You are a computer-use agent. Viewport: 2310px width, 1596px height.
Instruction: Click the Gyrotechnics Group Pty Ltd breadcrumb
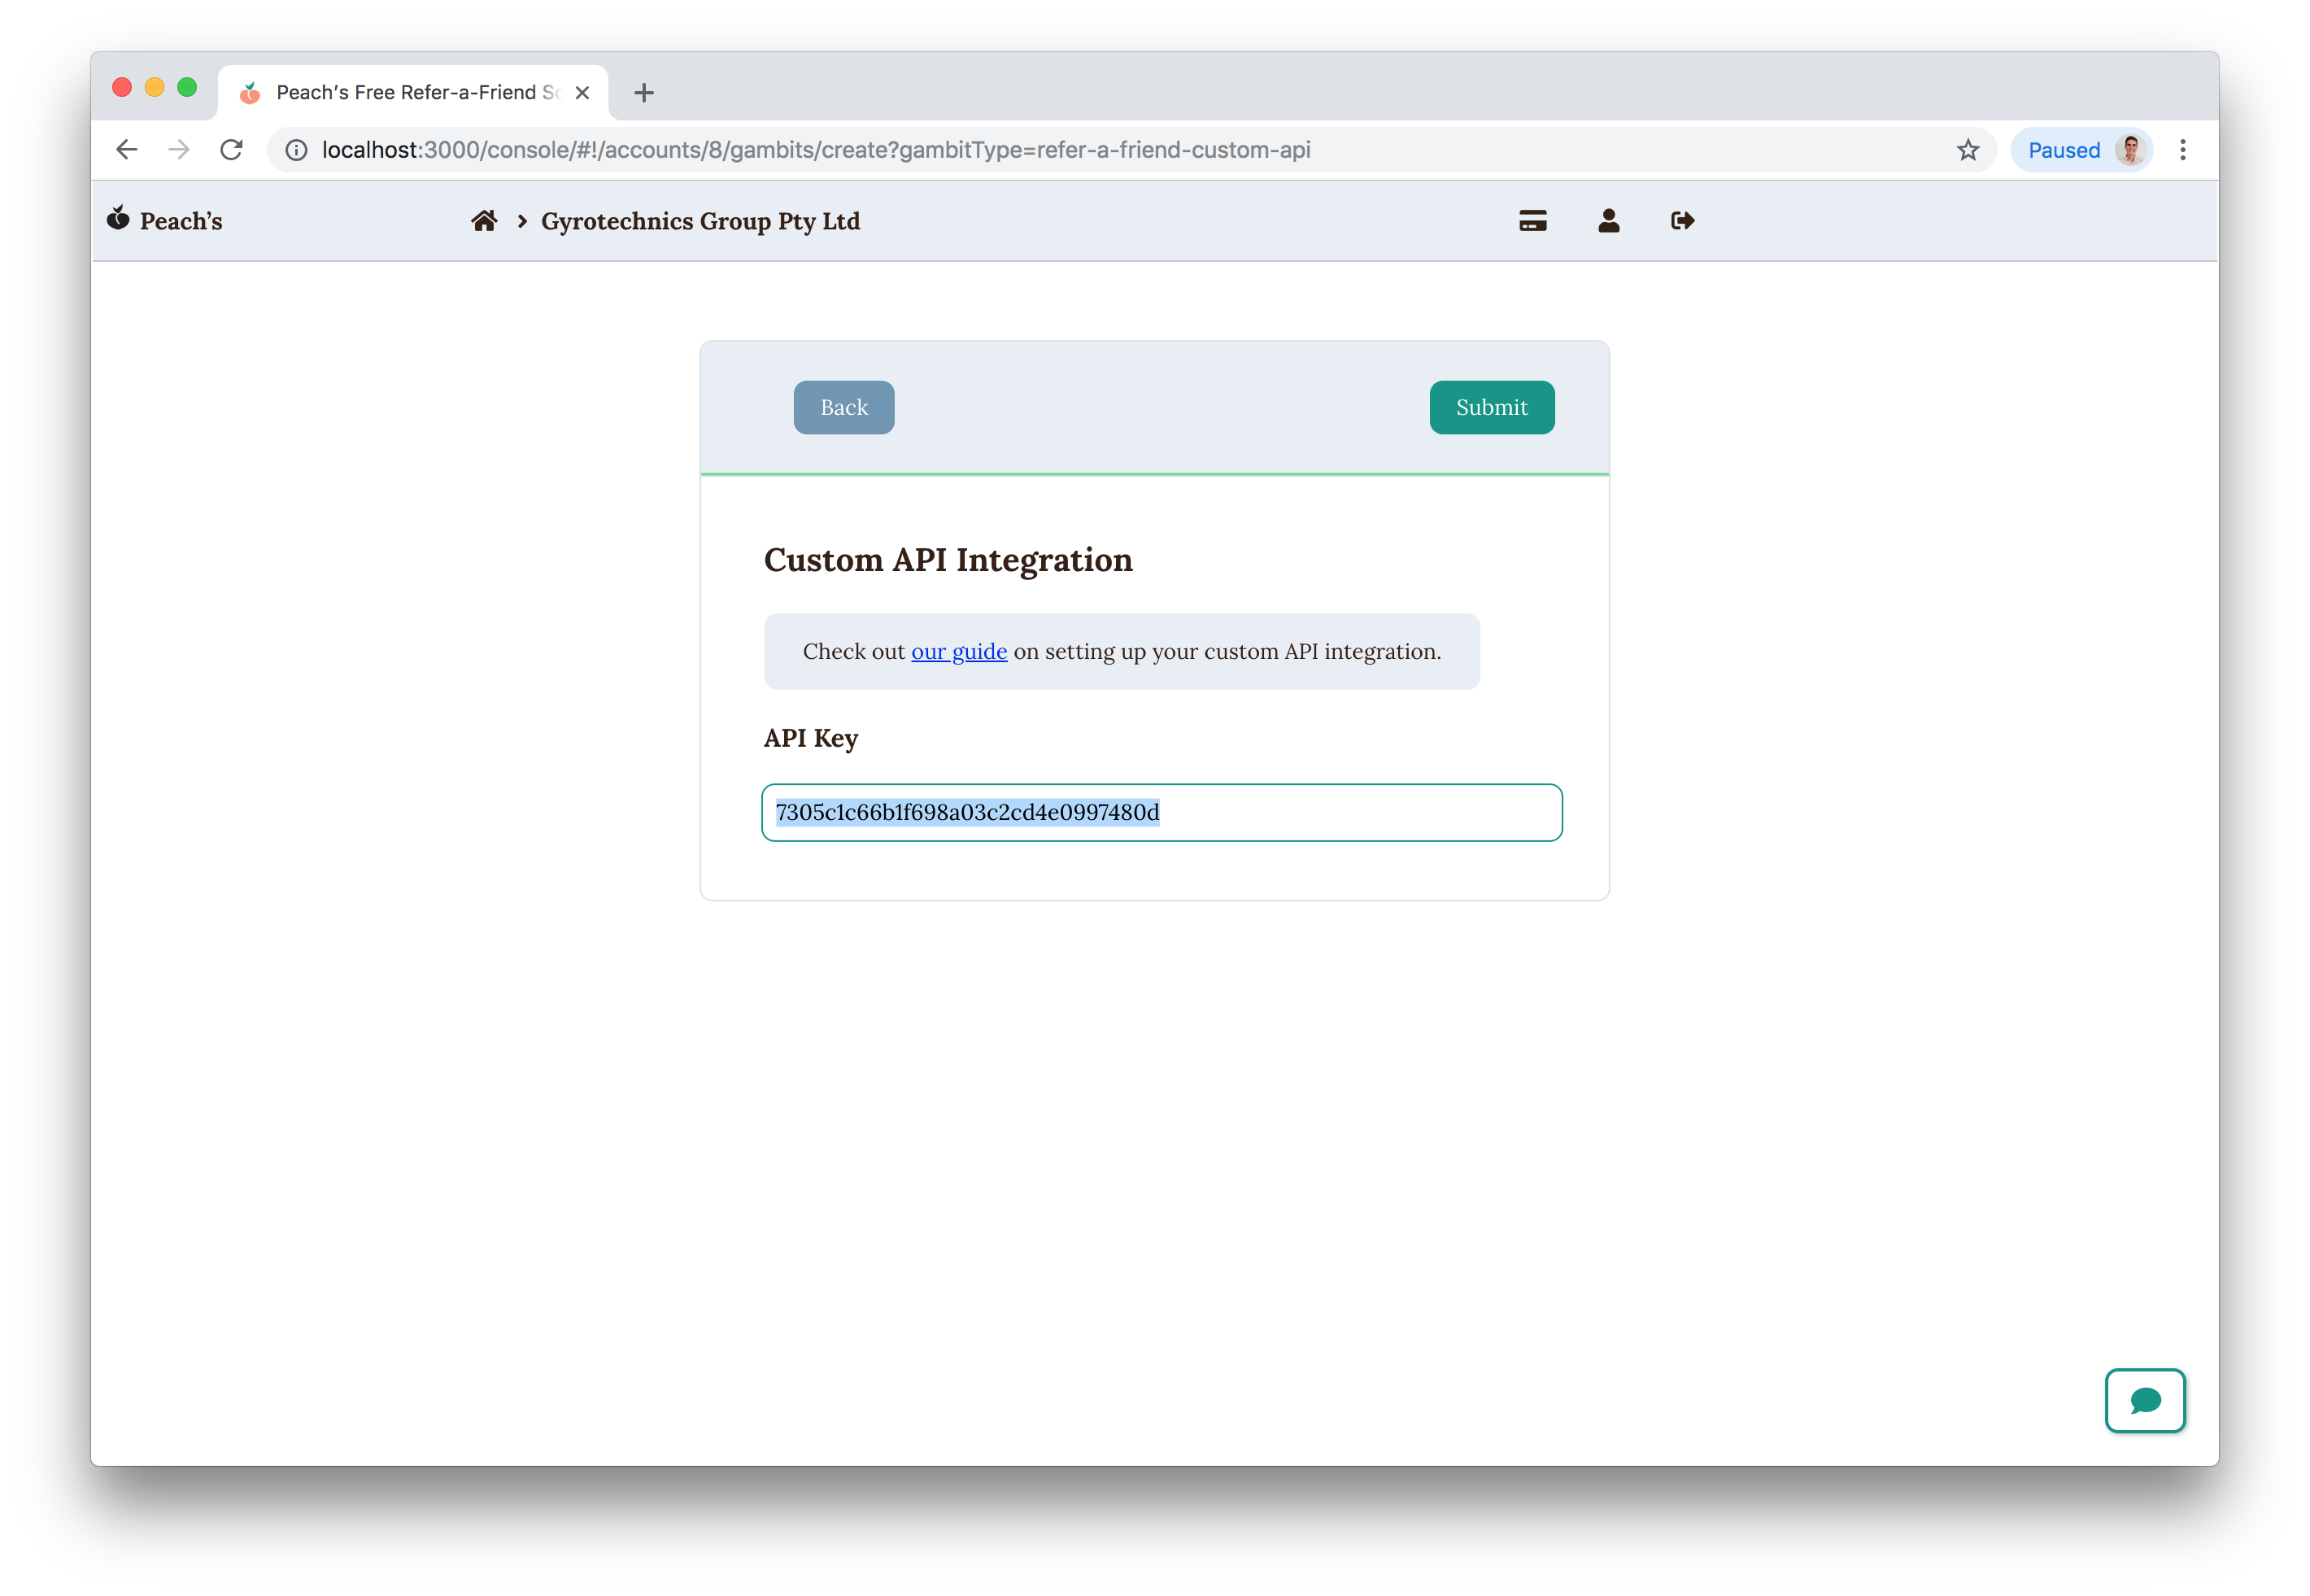click(700, 221)
